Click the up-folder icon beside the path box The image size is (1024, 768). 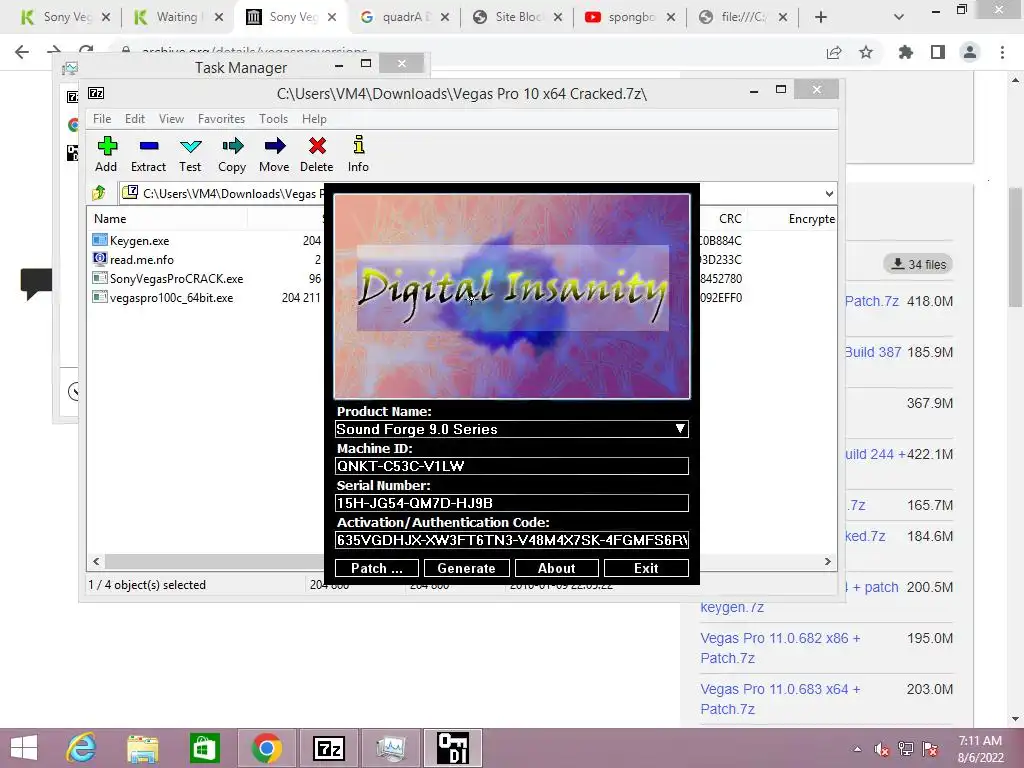click(x=99, y=193)
